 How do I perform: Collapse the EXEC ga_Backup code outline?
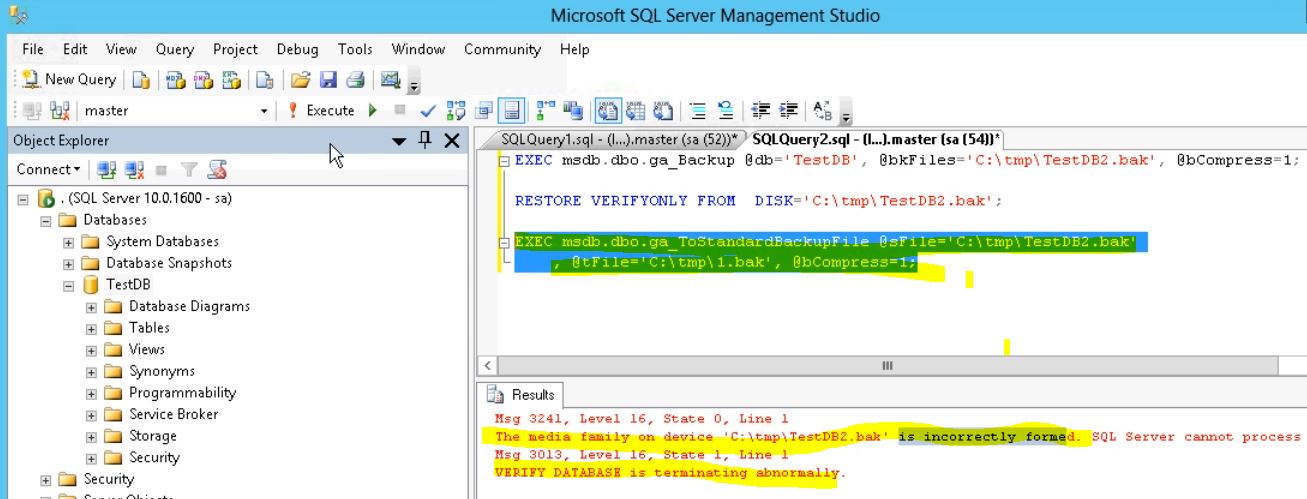(505, 161)
